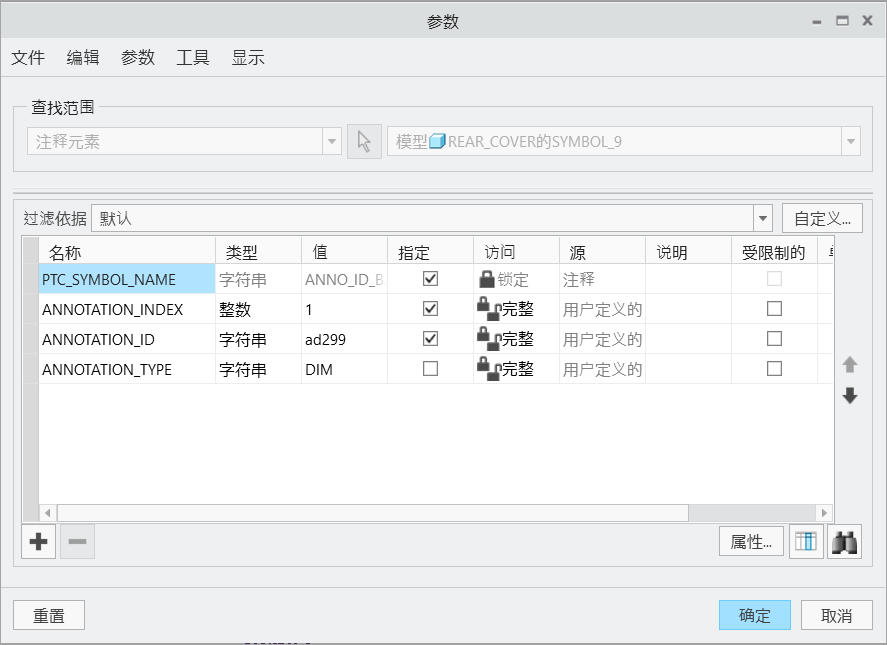Image resolution: width=887 pixels, height=645 pixels.
Task: Expand the 过滤依据 filter dropdown
Action: (x=763, y=218)
